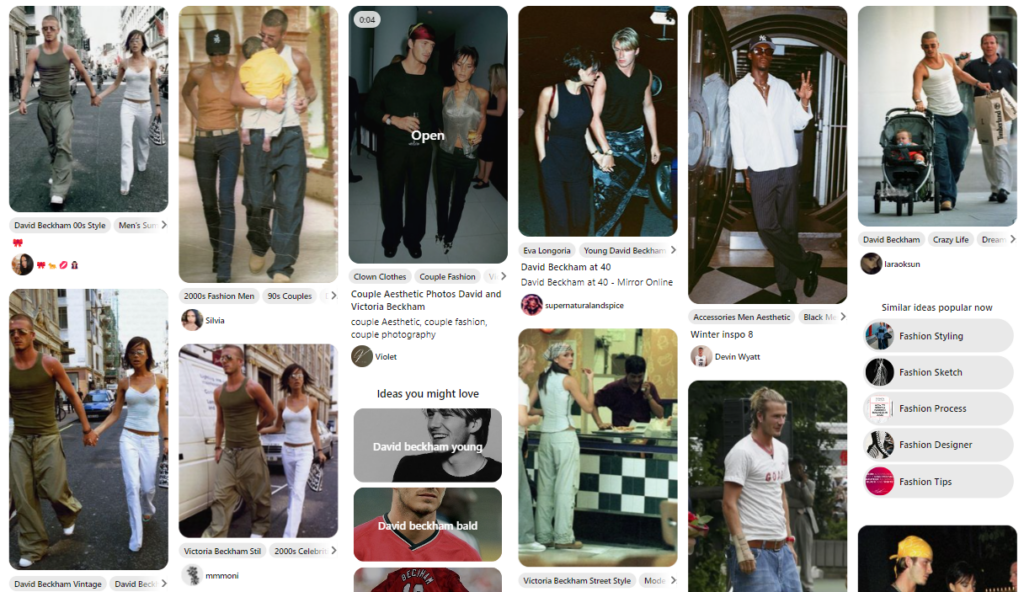Expand more tags after Couple Fashion chip
The width and height of the screenshot is (1024, 592).
point(503,276)
